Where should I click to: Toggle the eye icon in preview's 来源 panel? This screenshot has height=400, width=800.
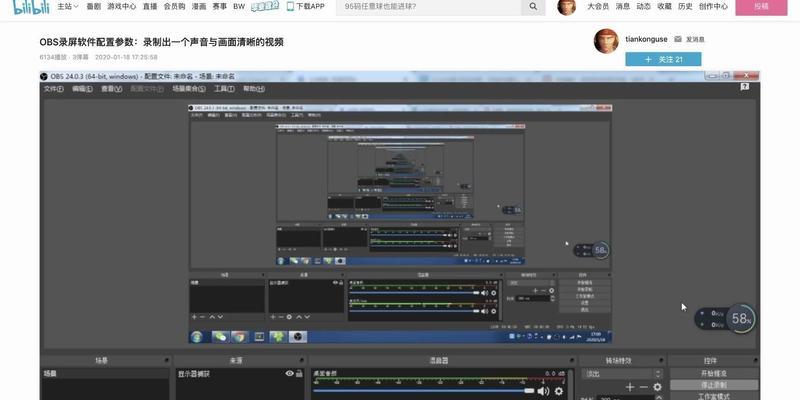click(335, 282)
